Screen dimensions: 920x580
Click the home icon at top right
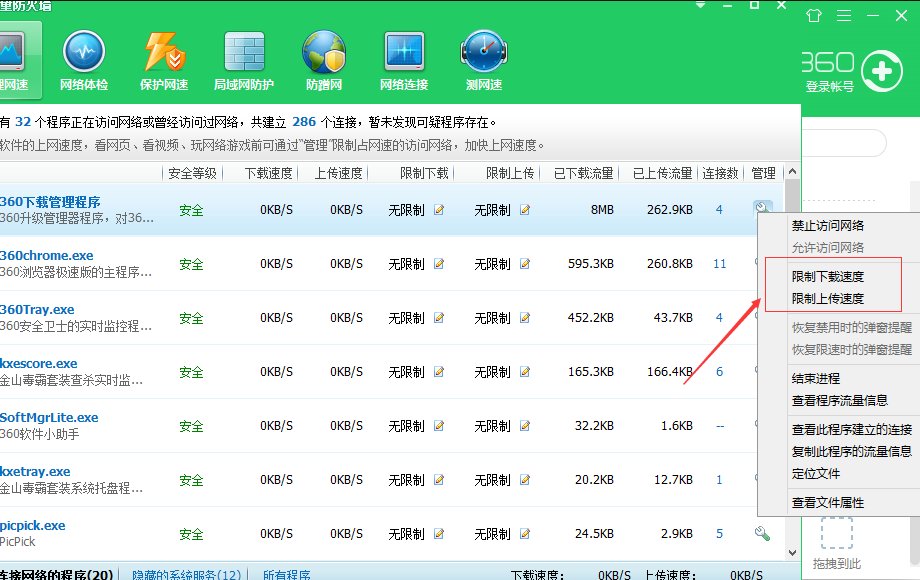coord(813,17)
